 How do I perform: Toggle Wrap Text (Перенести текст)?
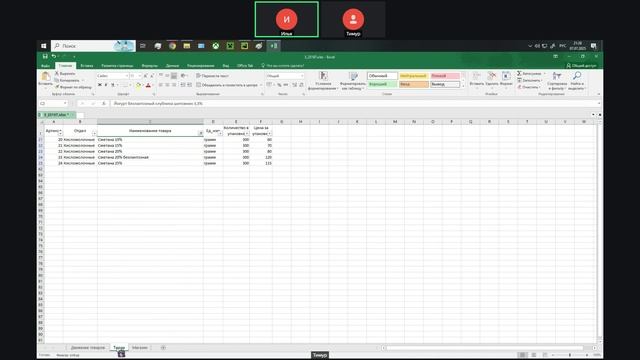(212, 76)
